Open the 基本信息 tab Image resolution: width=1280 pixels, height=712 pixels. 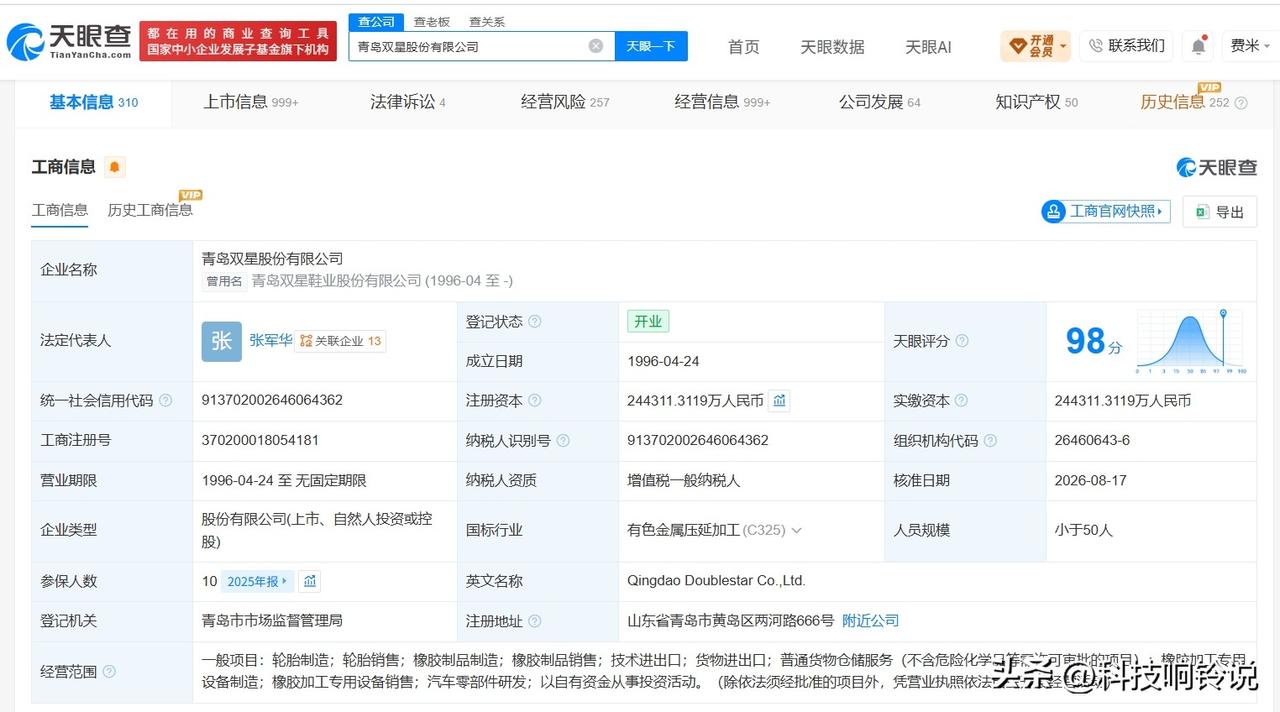94,102
